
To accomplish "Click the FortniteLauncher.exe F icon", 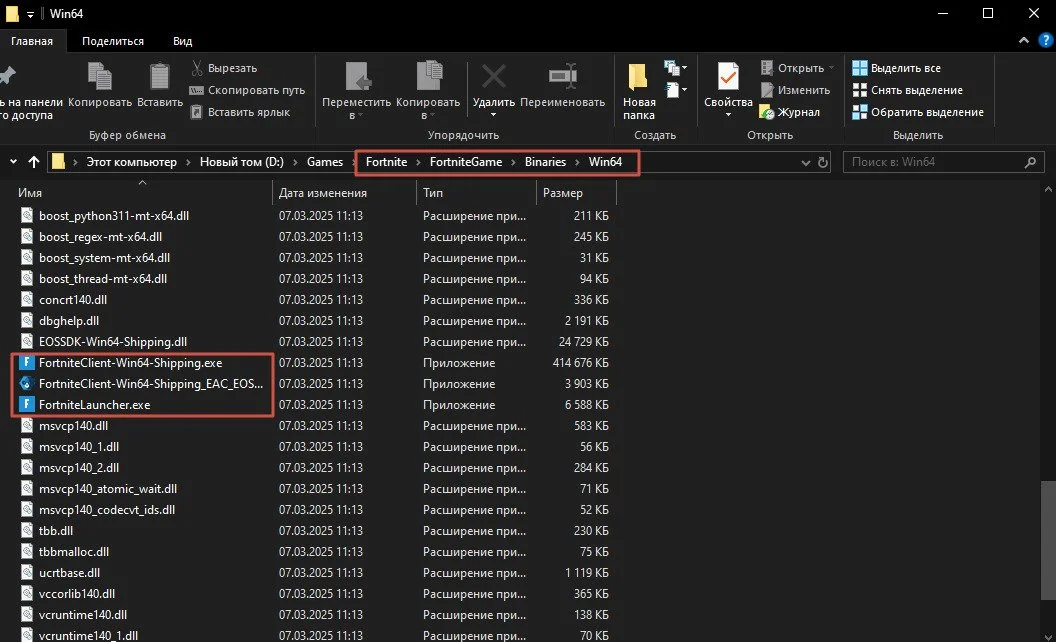I will tap(26, 405).
